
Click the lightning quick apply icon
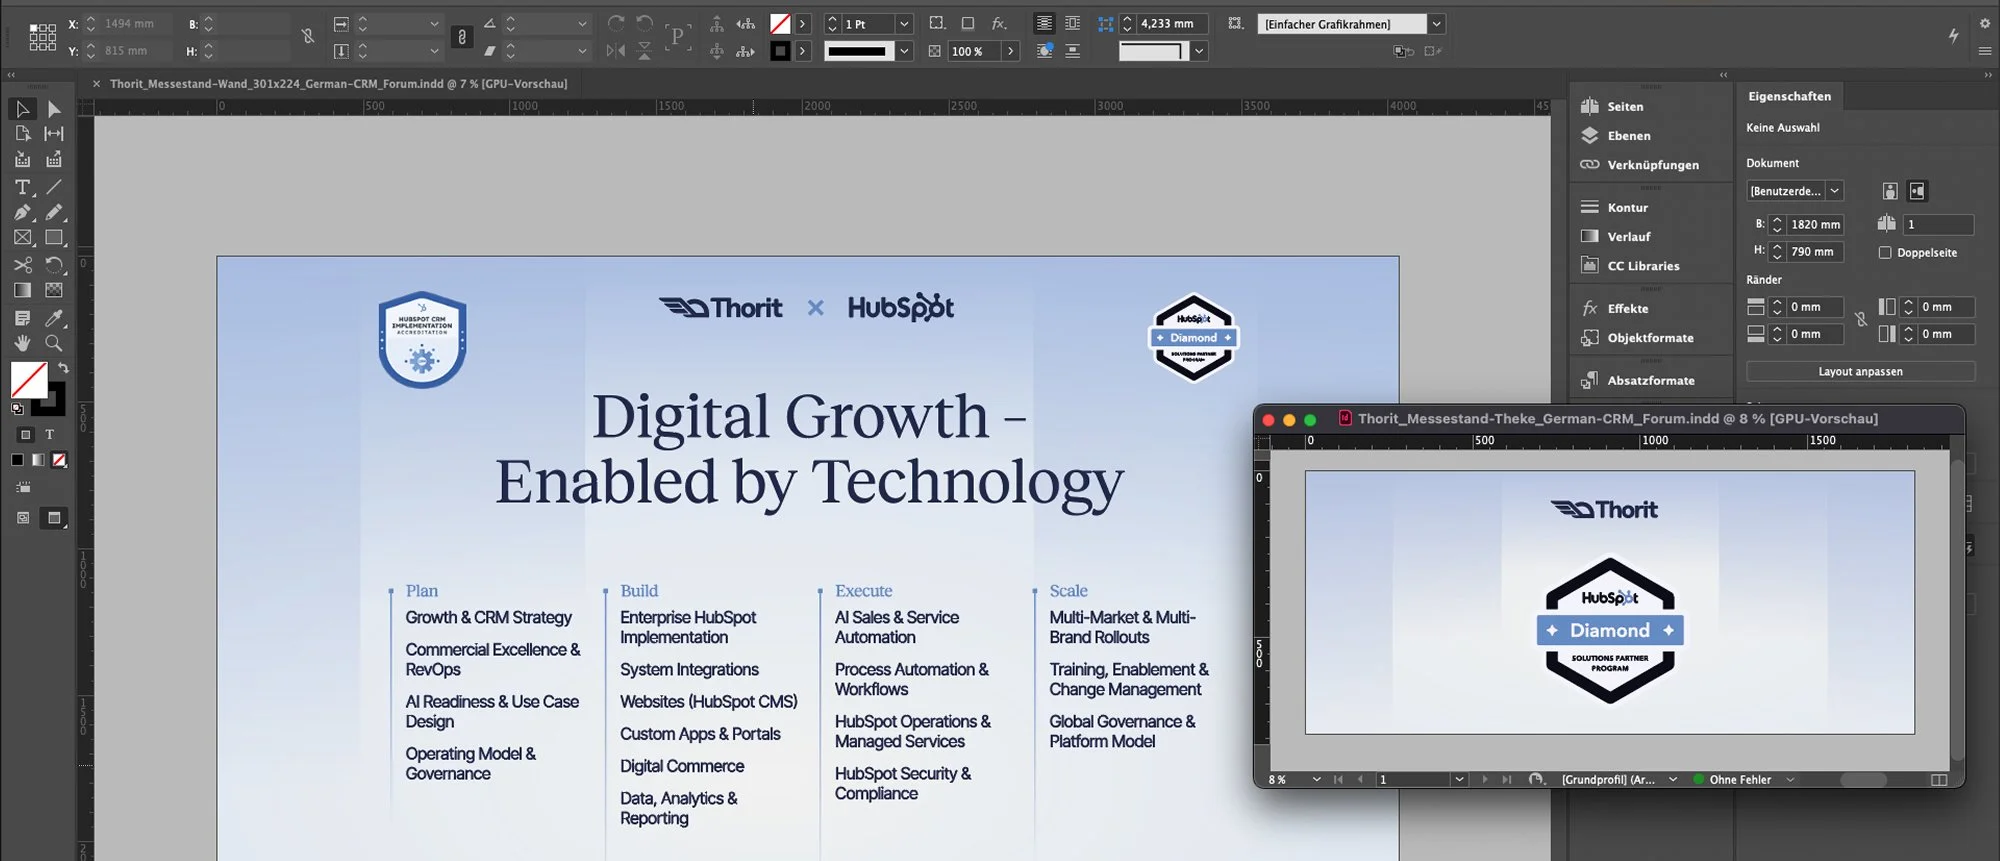[1953, 36]
